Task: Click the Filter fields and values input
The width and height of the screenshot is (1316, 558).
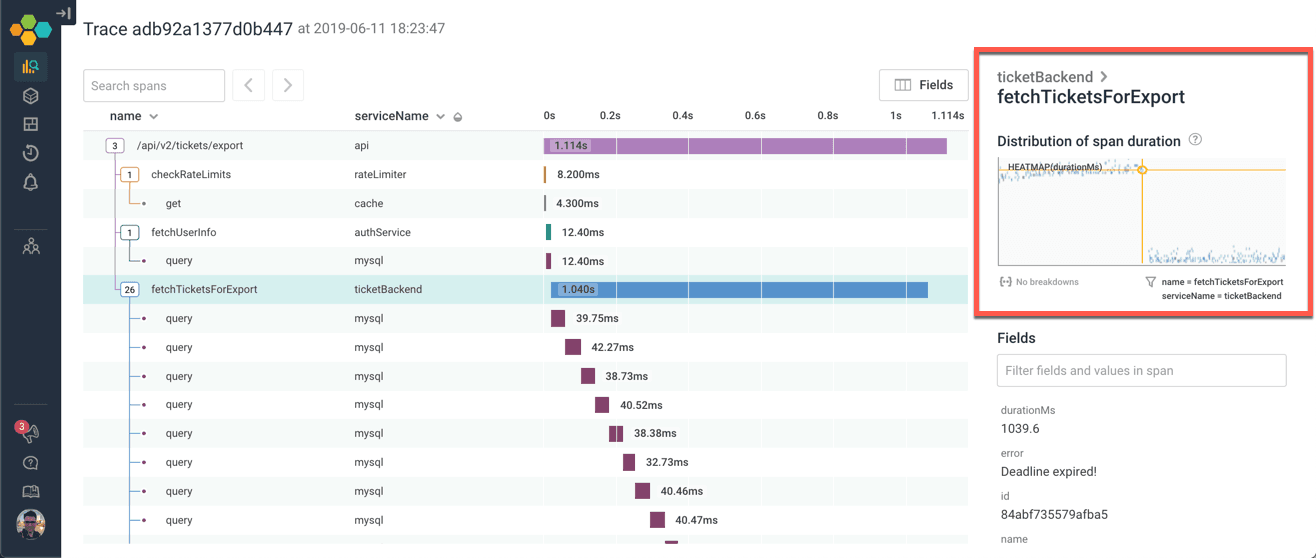Action: 1141,371
